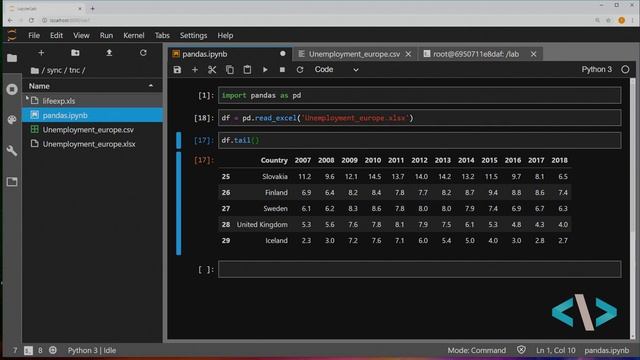
Task: Click the kernel status circle indicator
Action: click(625, 70)
